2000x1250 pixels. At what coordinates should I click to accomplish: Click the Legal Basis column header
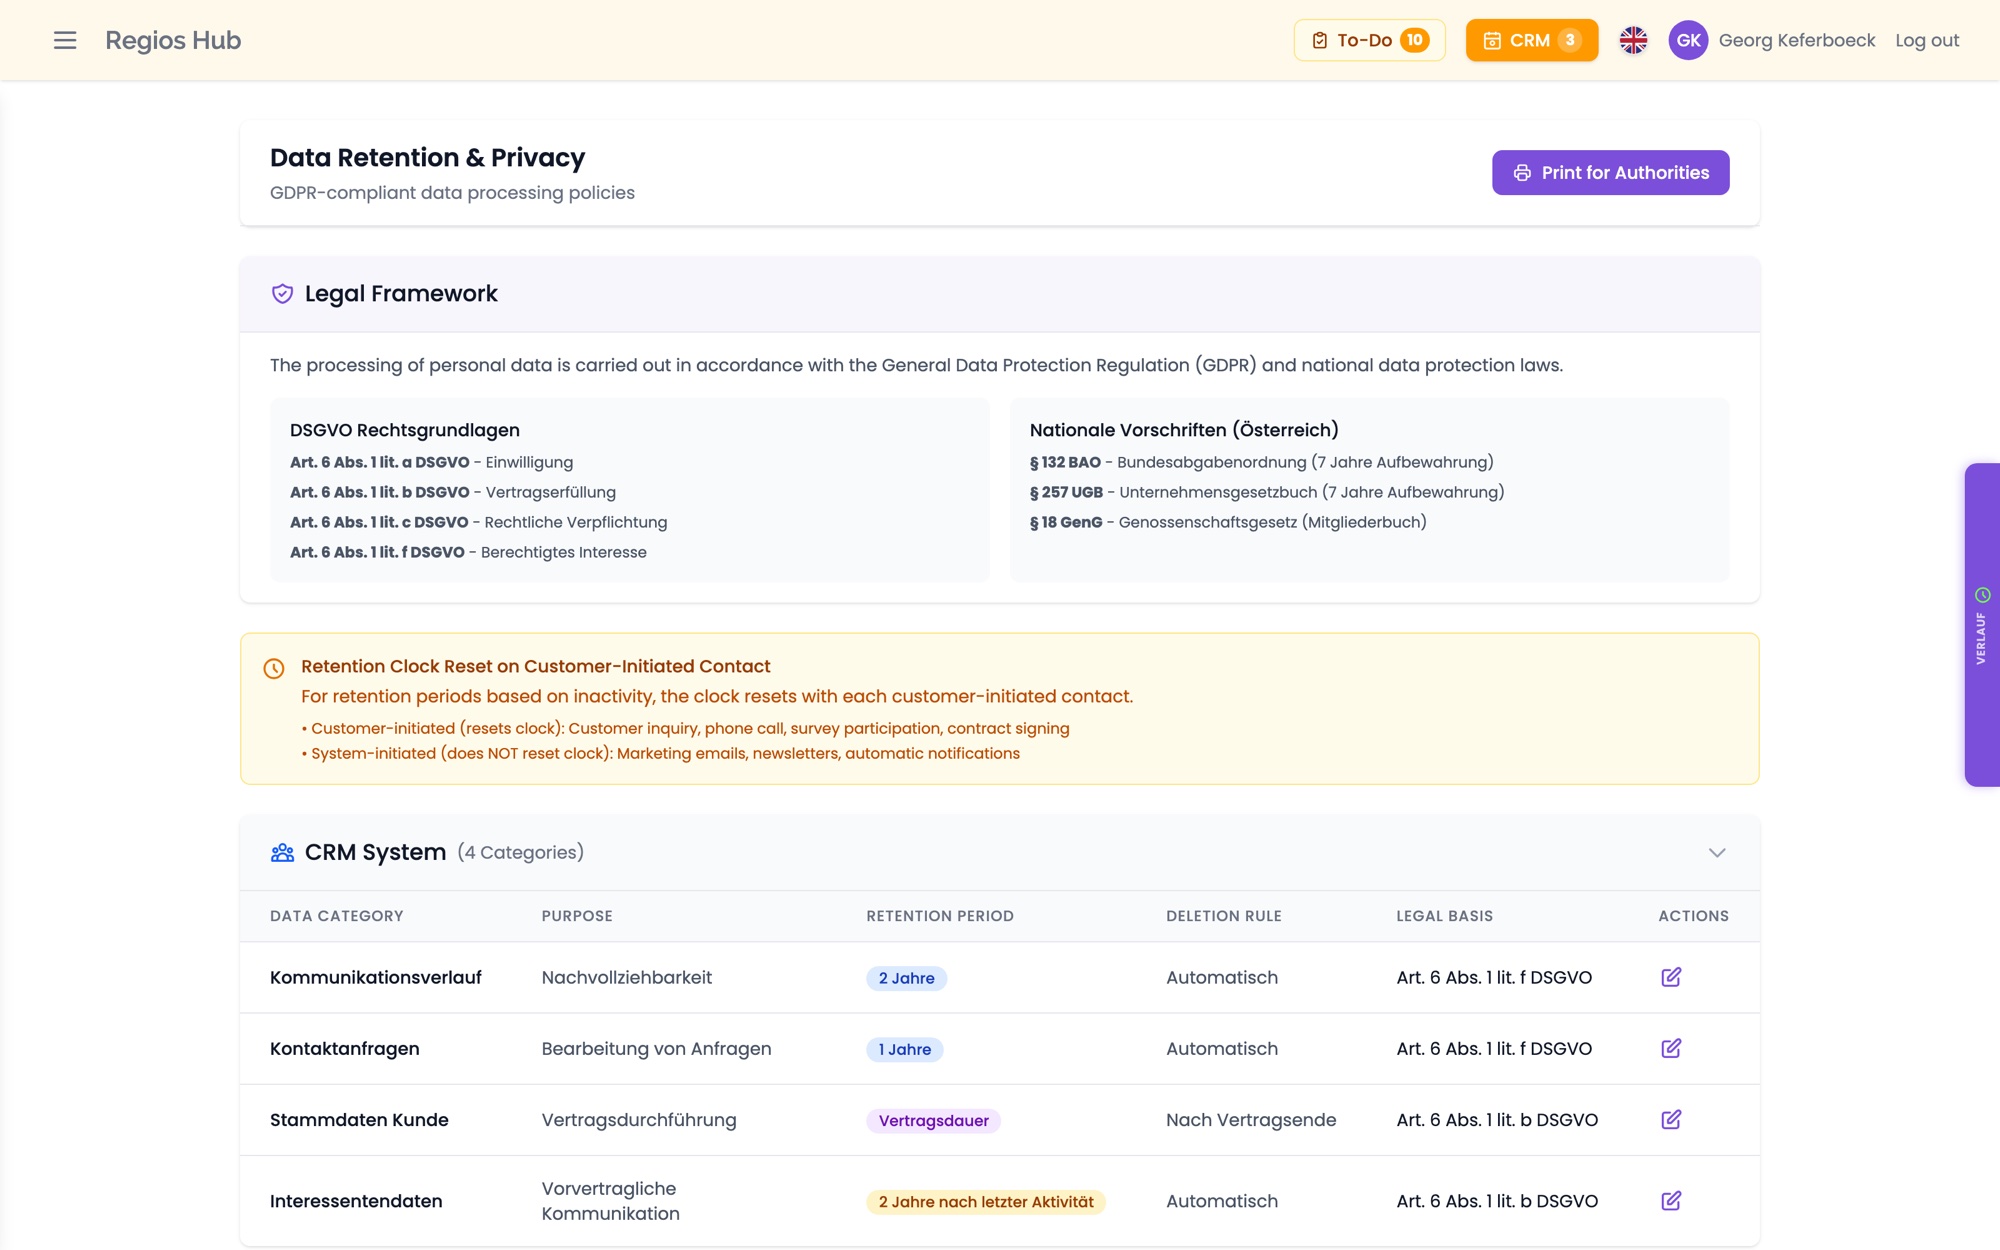[x=1445, y=915]
